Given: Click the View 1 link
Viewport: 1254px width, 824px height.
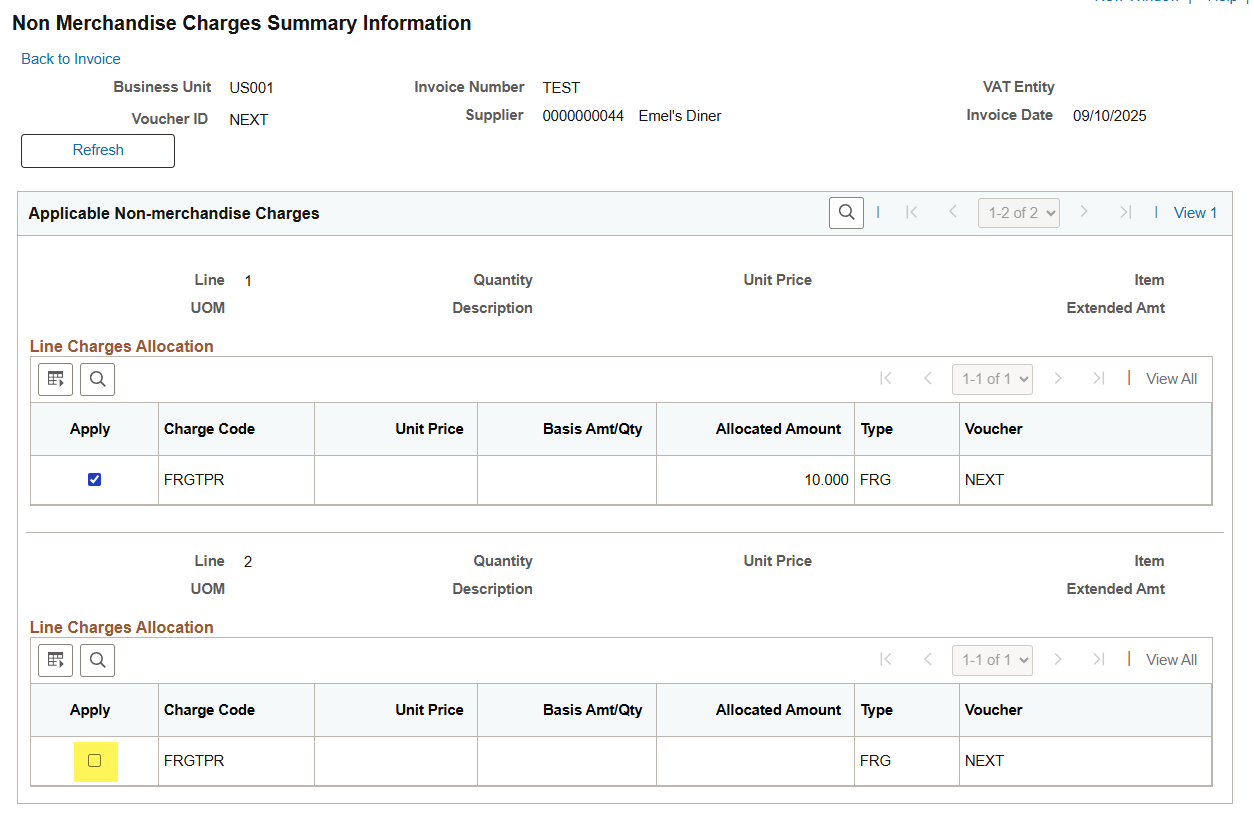Looking at the screenshot, I should (1195, 213).
